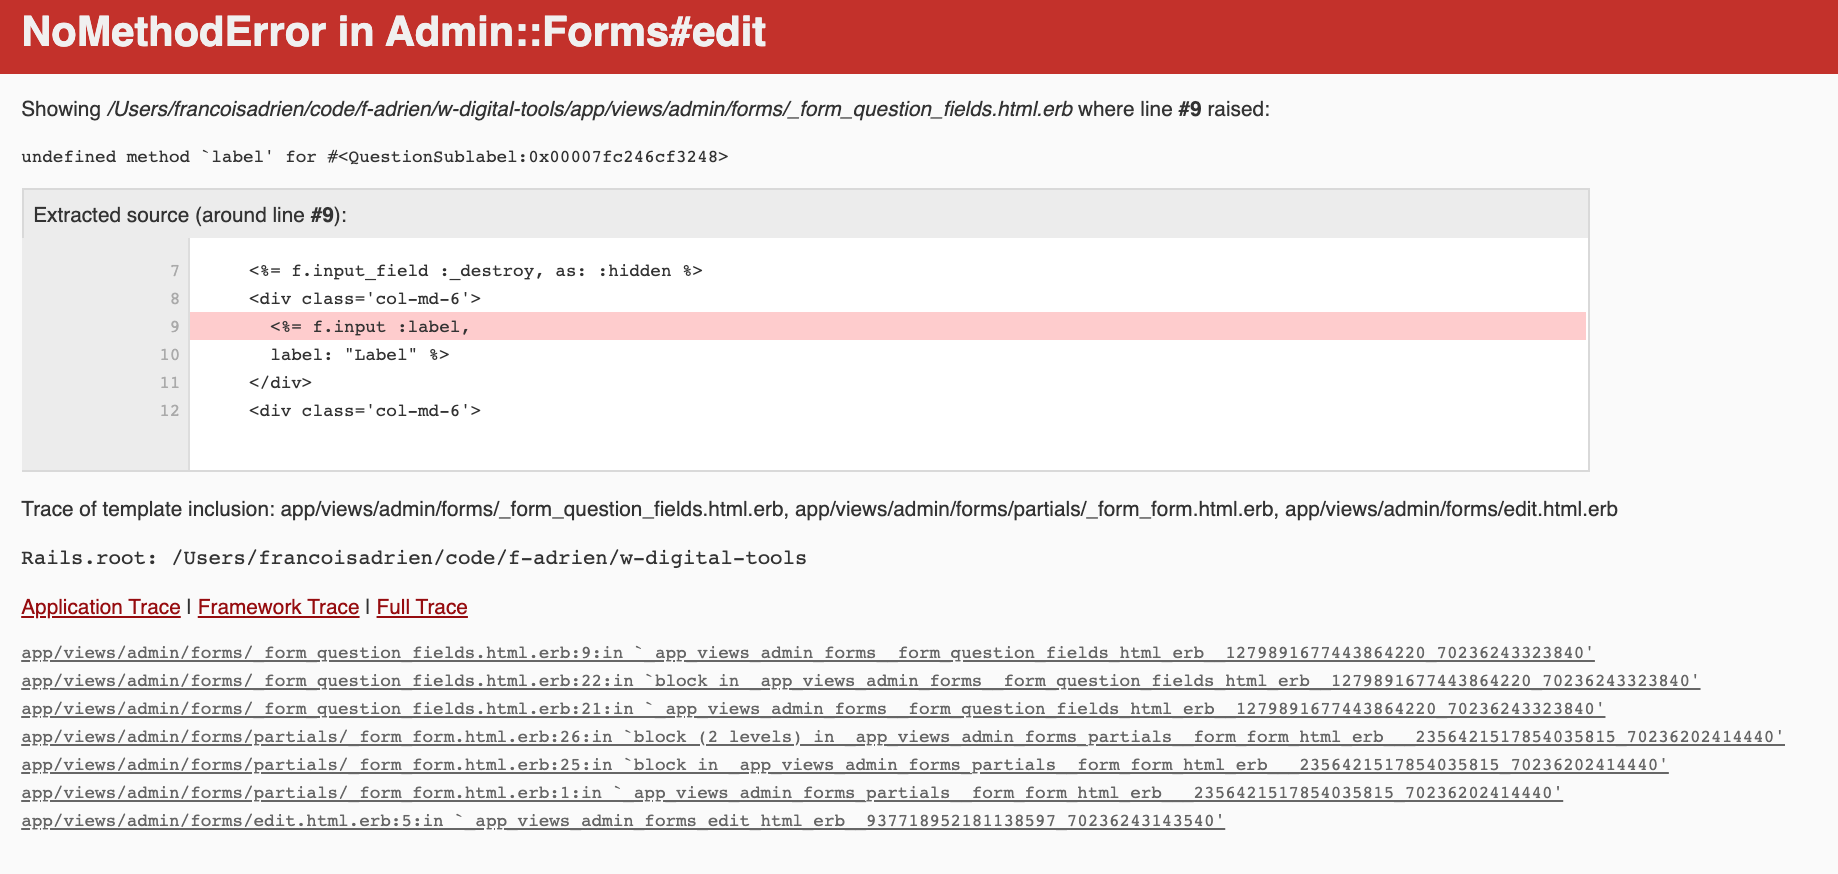This screenshot has width=1838, height=874.
Task: Click the _form_question_fields.html.erb:21 trace link
Action: pyautogui.click(x=700, y=709)
